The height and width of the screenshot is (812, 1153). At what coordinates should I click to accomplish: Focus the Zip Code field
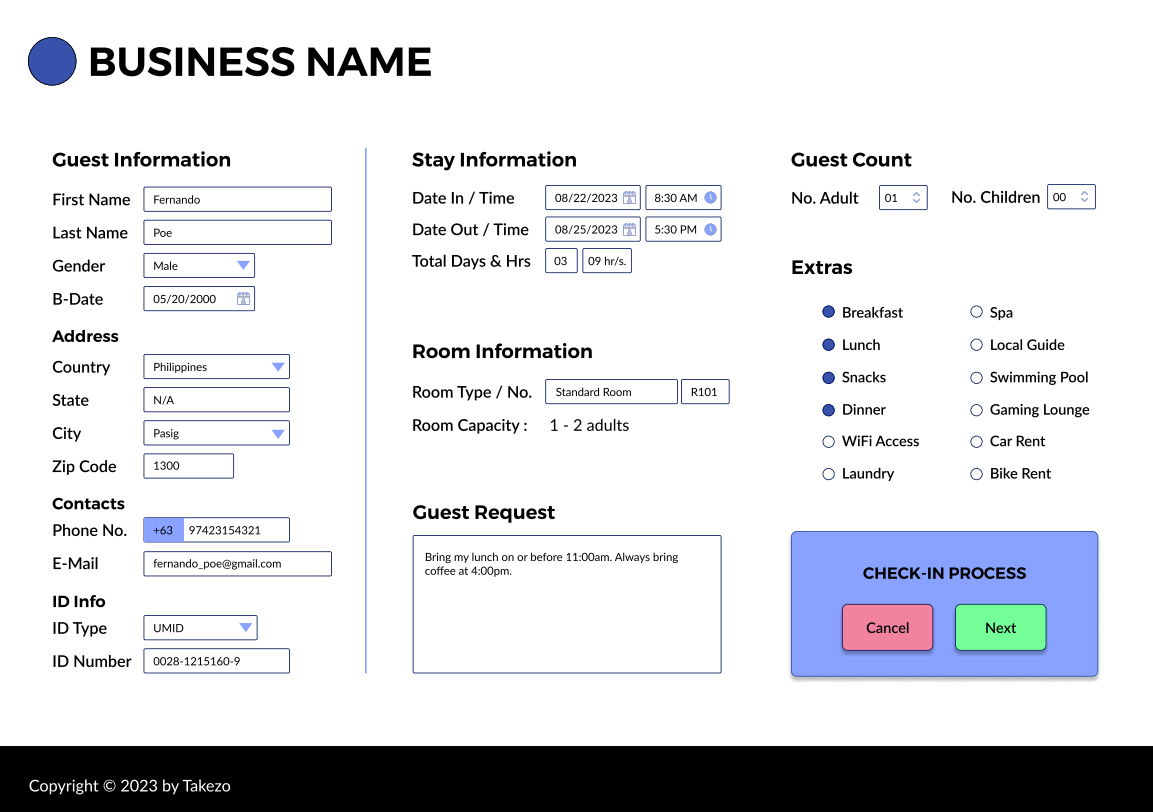pyautogui.click(x=189, y=466)
